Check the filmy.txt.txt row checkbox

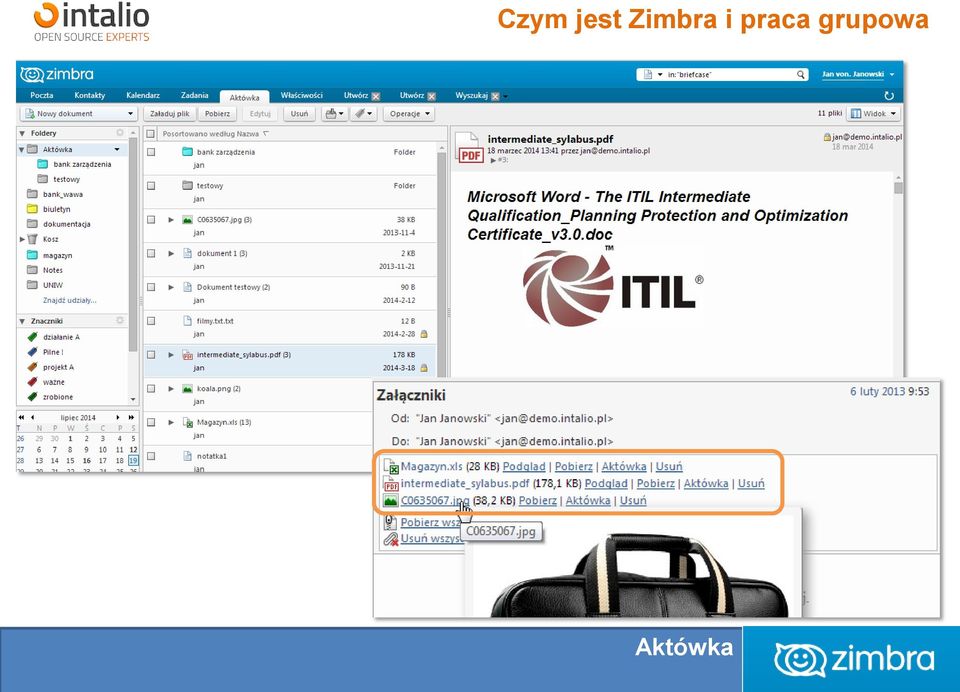(151, 321)
